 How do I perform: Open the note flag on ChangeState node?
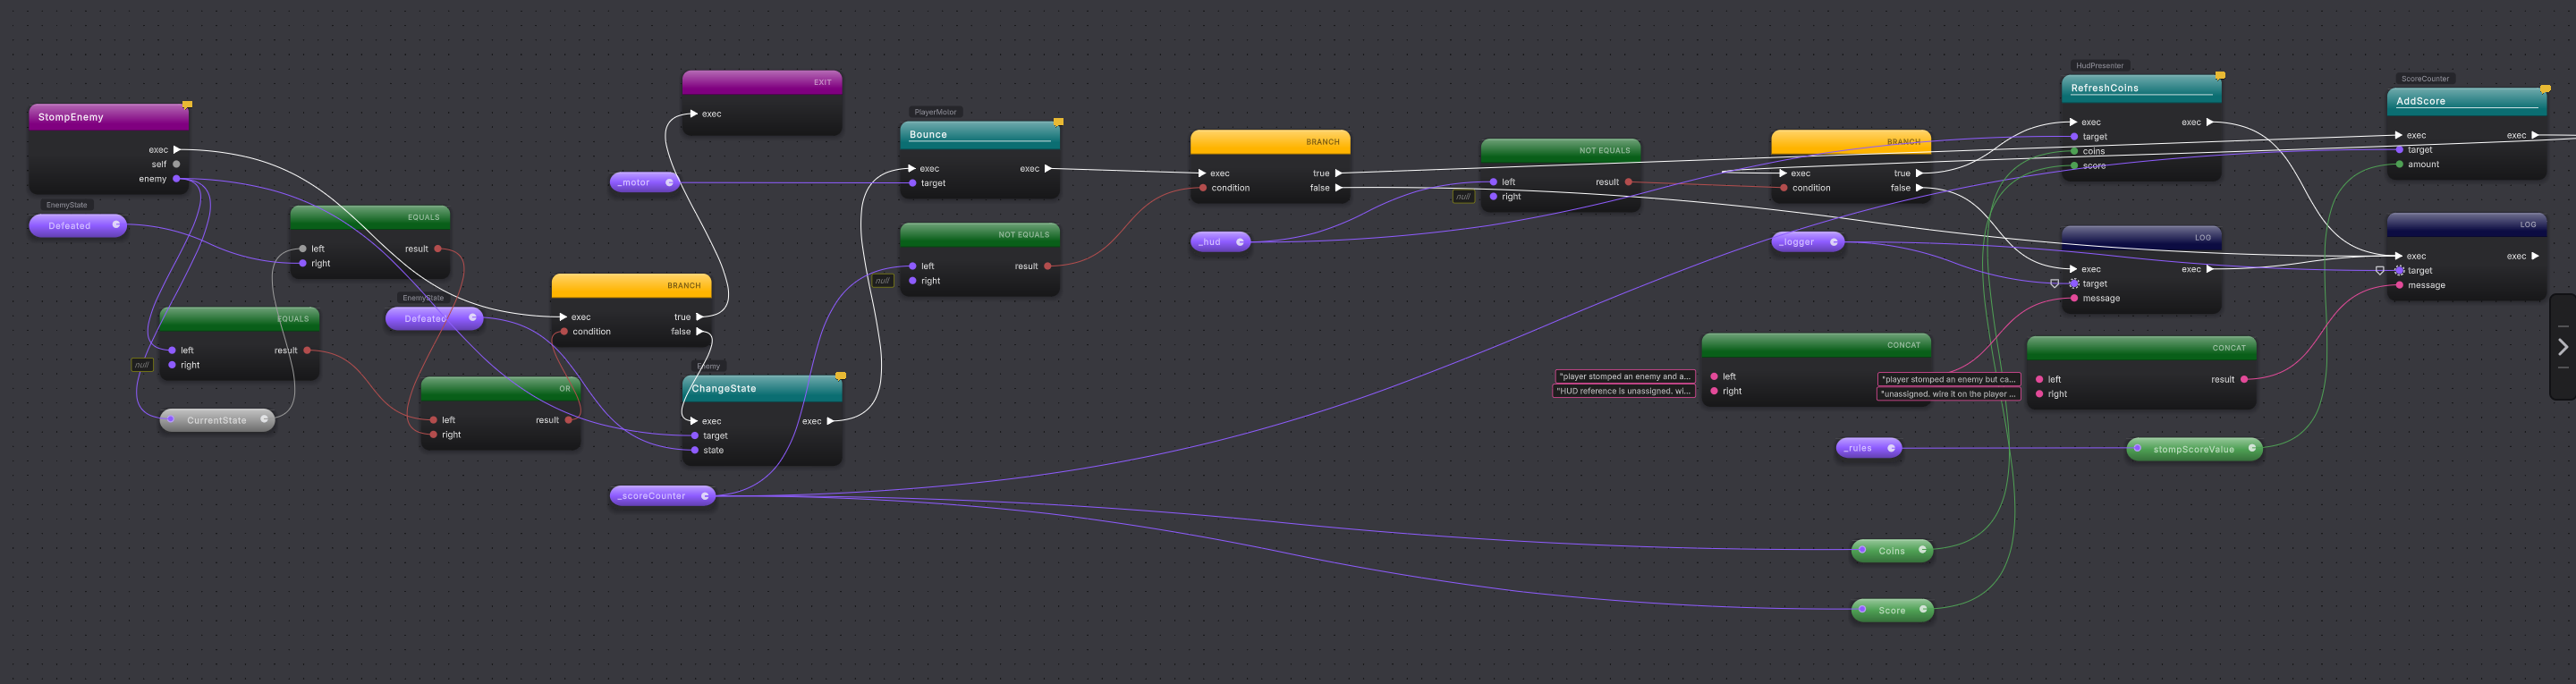pos(840,376)
